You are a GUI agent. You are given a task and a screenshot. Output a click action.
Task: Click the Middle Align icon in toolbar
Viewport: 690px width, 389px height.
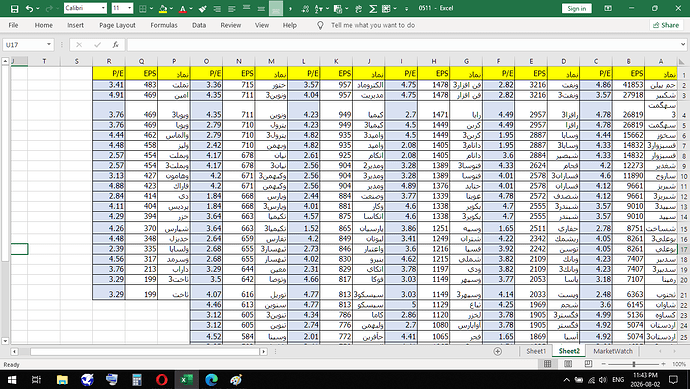click(261, 8)
